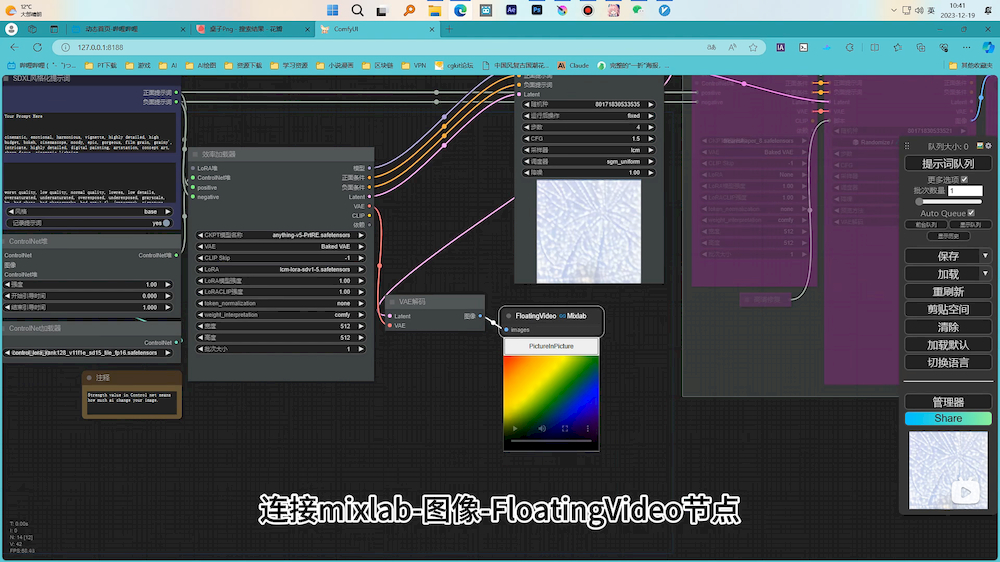
Task: Click fullscreen icon on FloatingVideo player
Action: coord(564,428)
